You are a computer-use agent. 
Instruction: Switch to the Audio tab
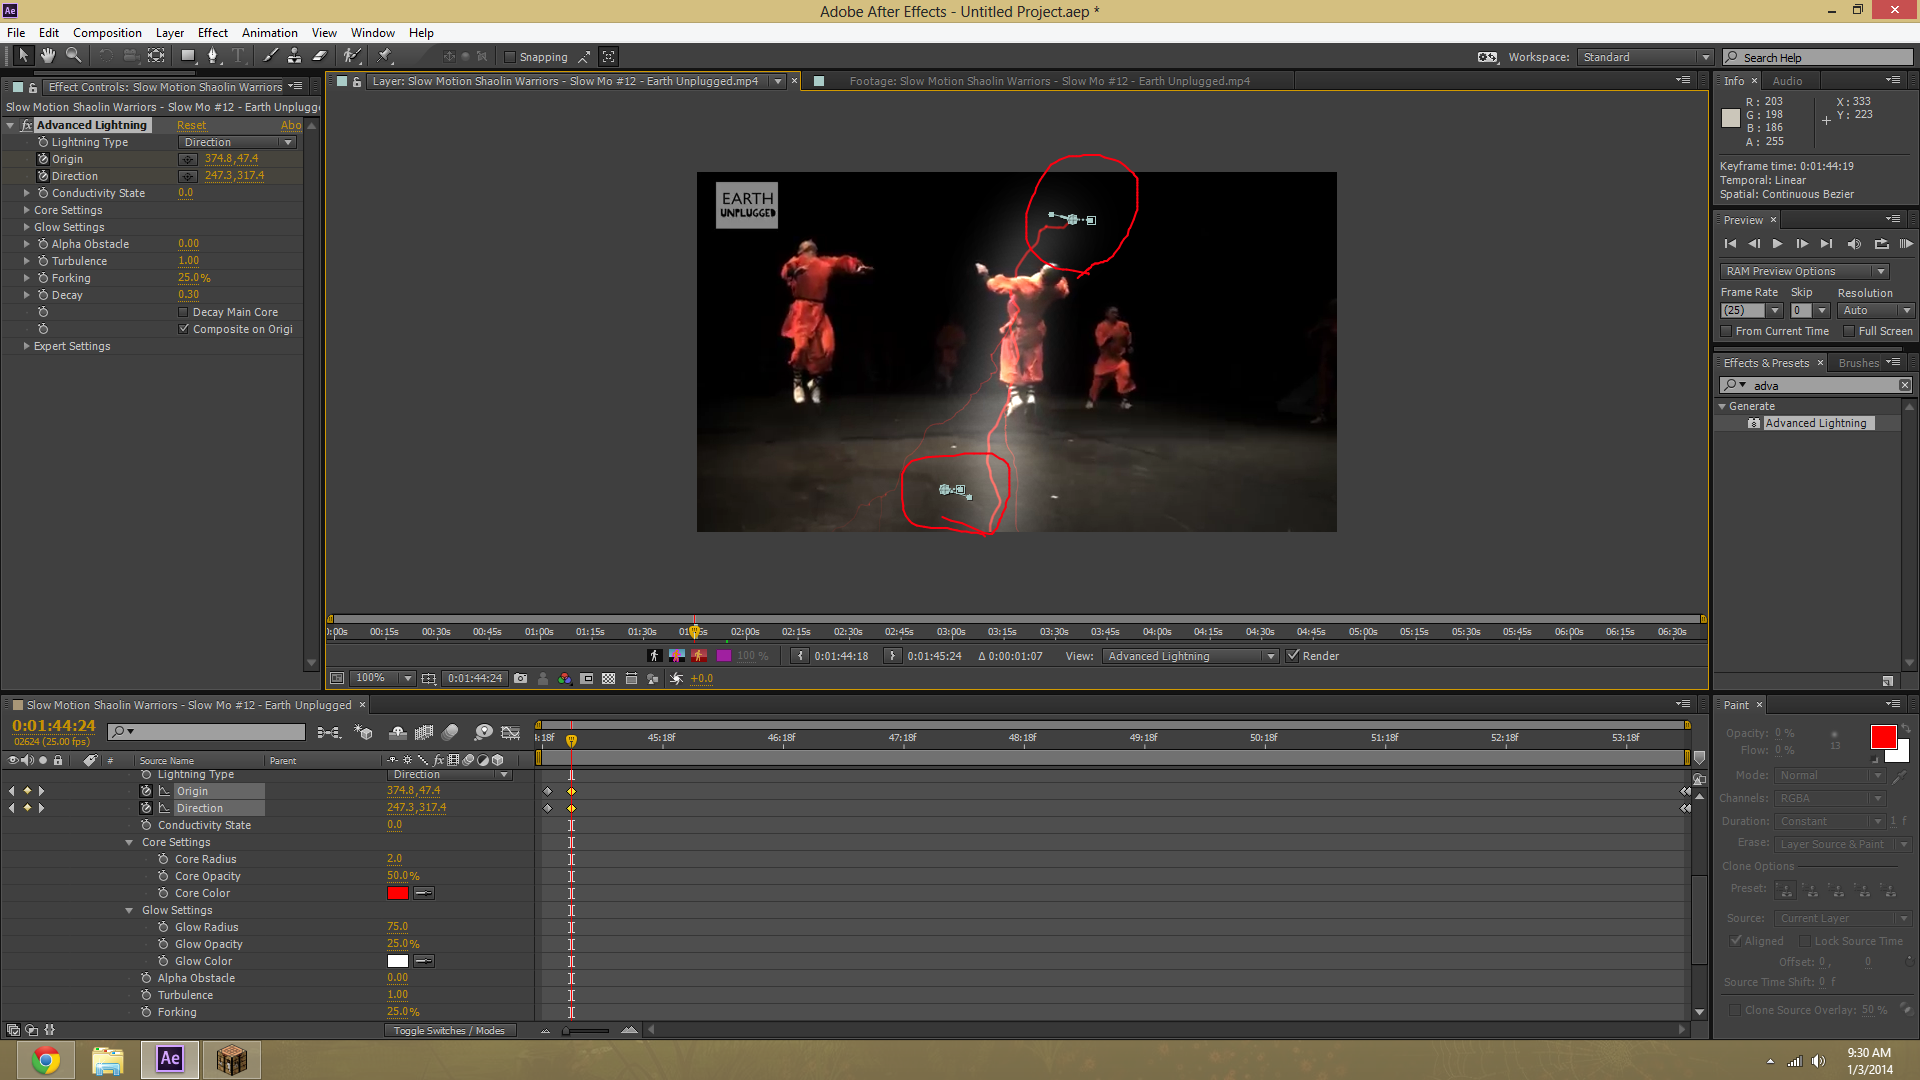point(1787,81)
